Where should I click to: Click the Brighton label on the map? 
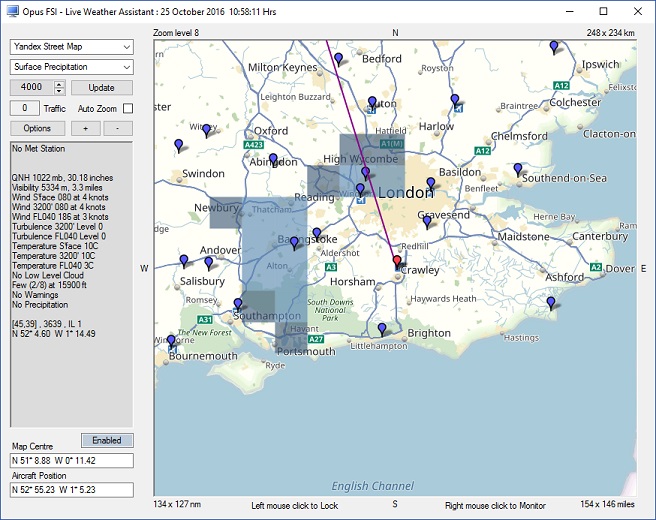[429, 333]
